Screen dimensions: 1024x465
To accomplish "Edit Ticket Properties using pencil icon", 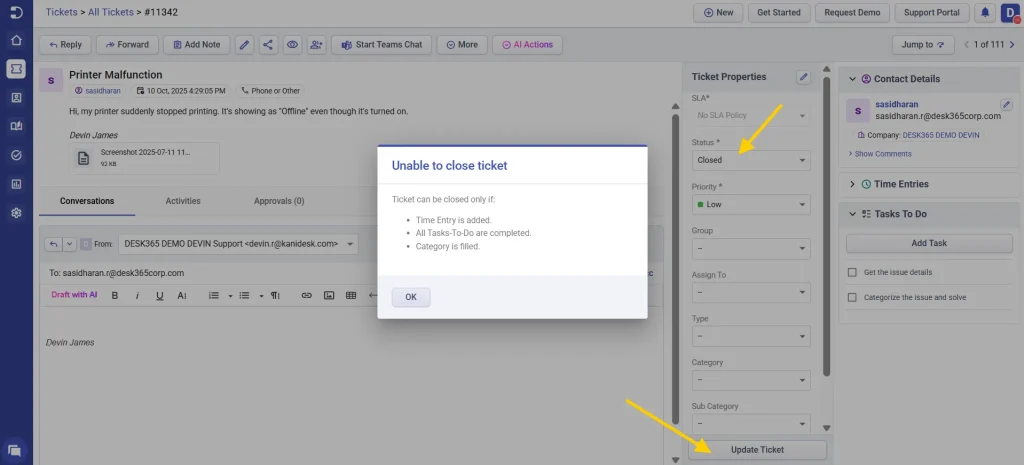I will pos(802,77).
